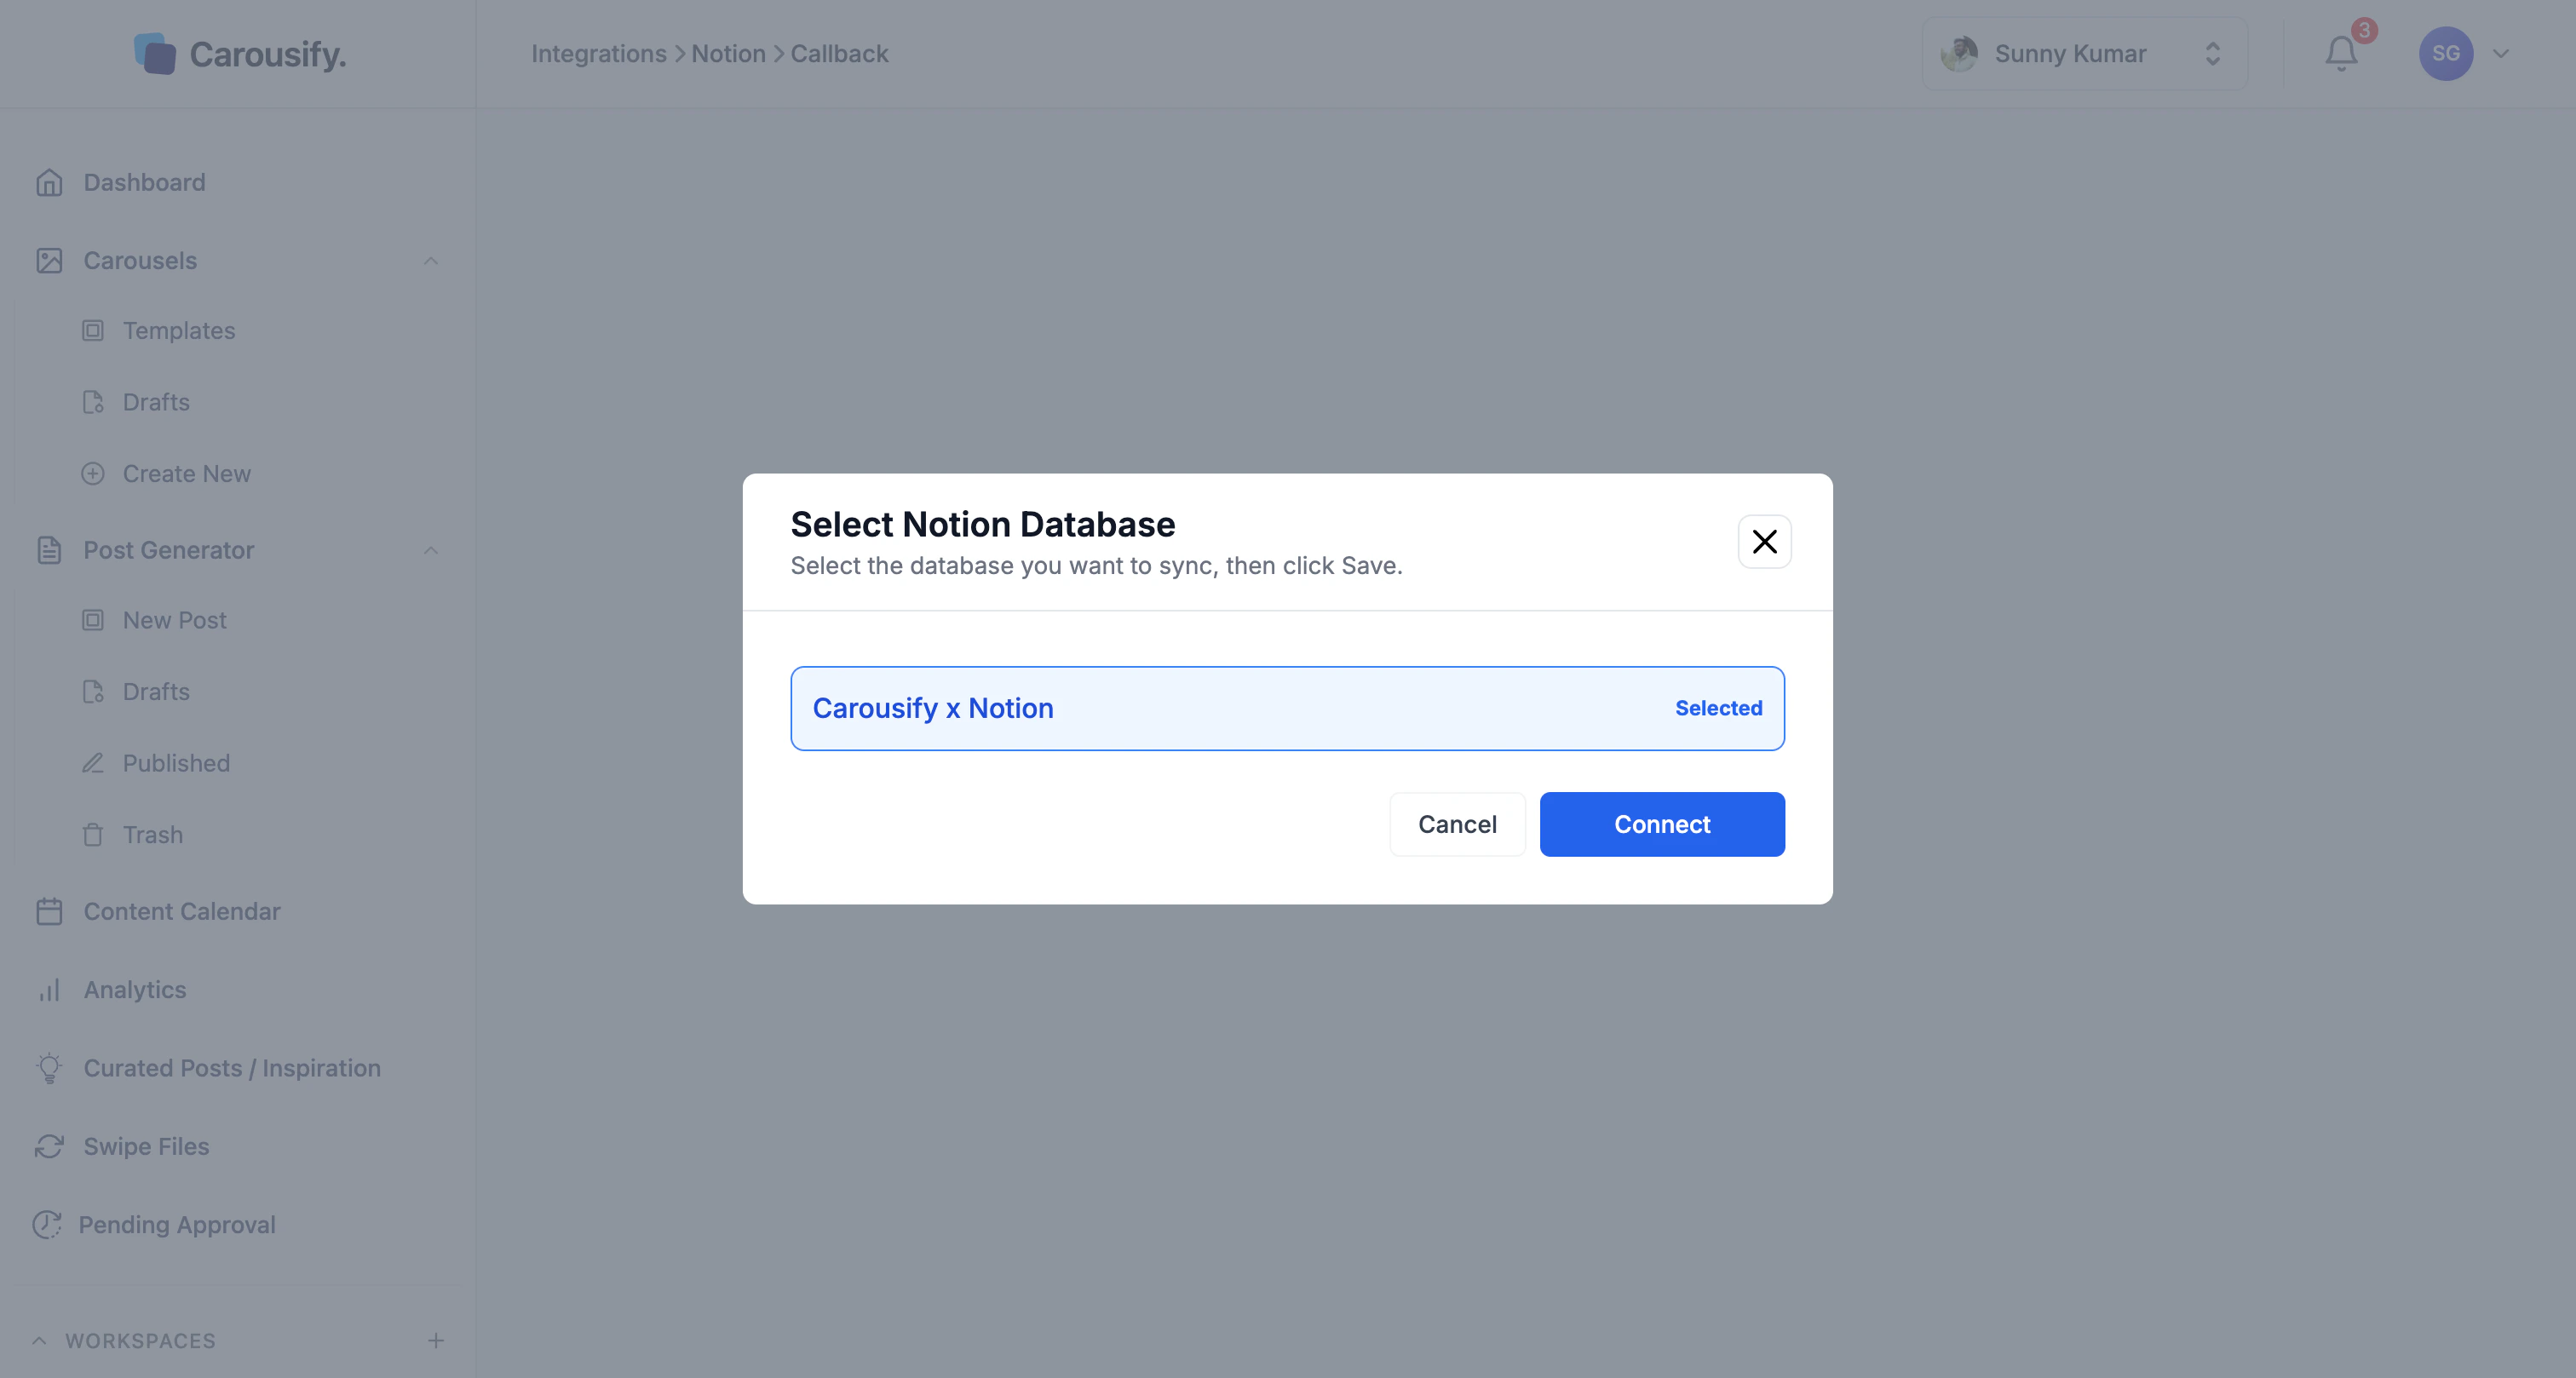Collapse the Workspaces section chevron
The image size is (2576, 1378).
pyautogui.click(x=39, y=1341)
